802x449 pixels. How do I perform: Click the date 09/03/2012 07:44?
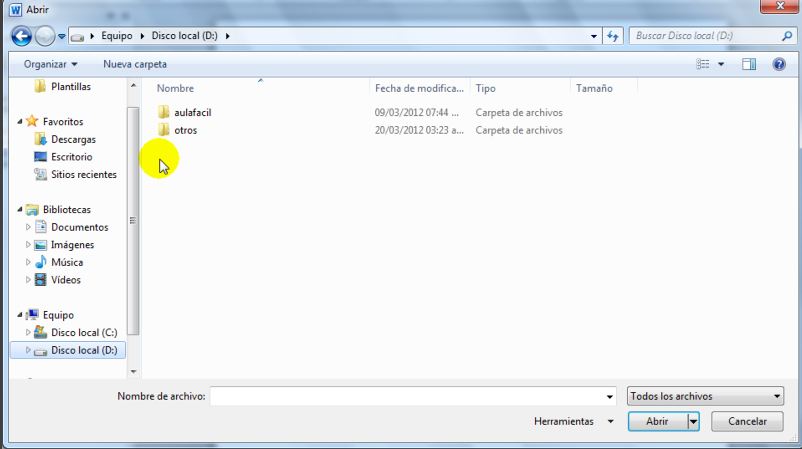click(416, 113)
